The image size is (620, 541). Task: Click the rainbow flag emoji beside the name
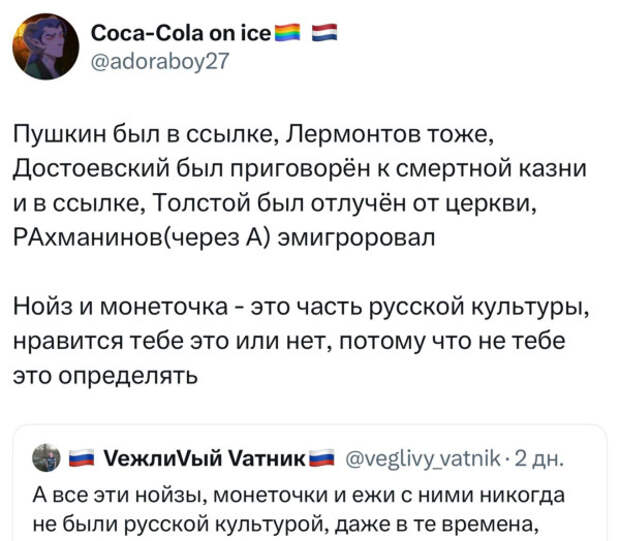point(286,34)
